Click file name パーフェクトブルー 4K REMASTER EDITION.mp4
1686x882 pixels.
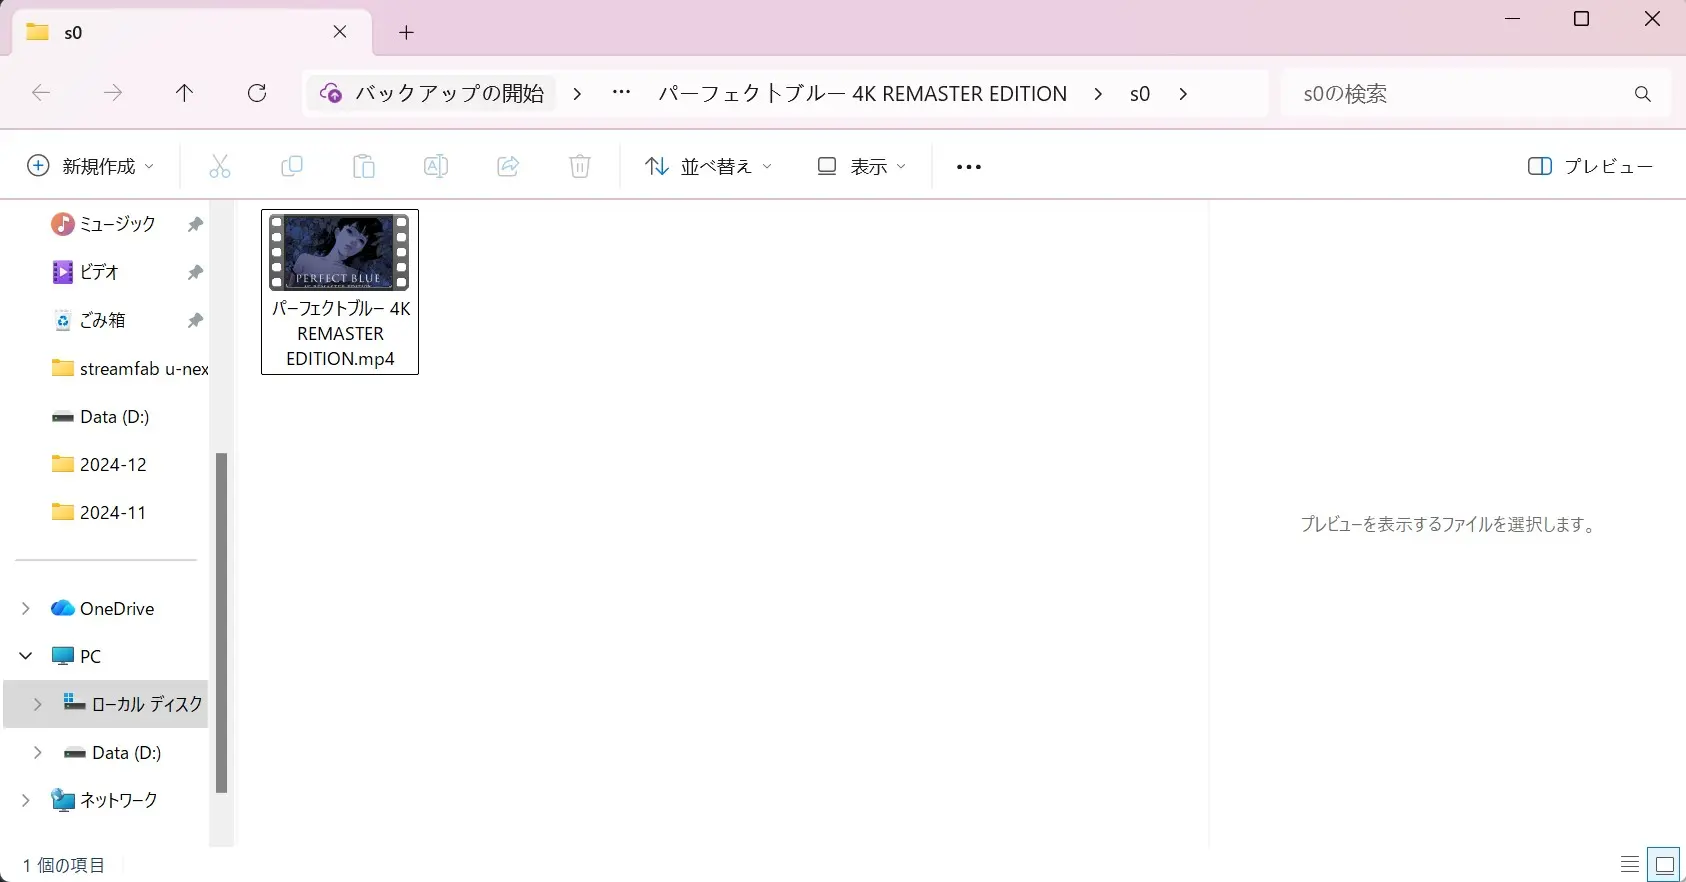340,334
